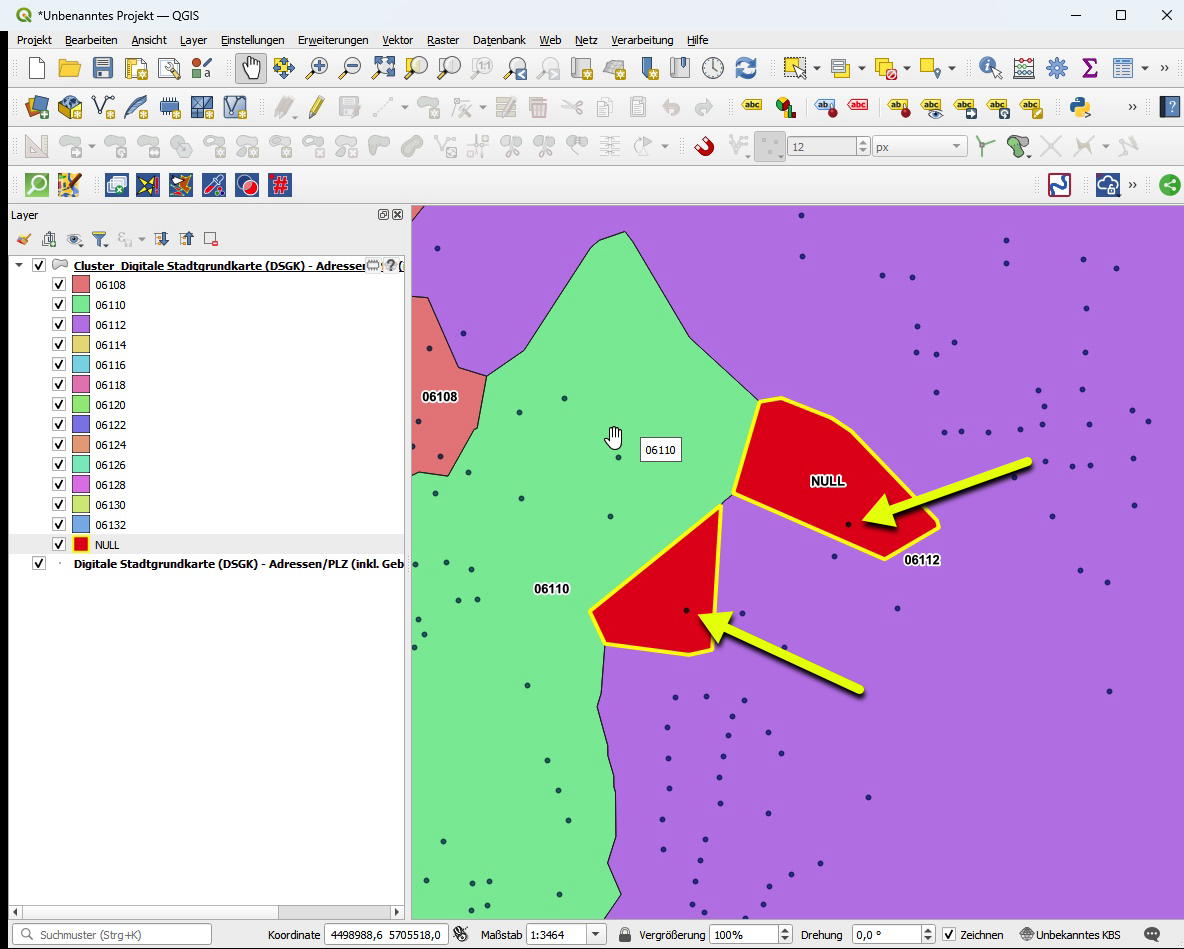The image size is (1184, 949).
Task: Uncheck the 06108 category checkbox
Action: [60, 285]
